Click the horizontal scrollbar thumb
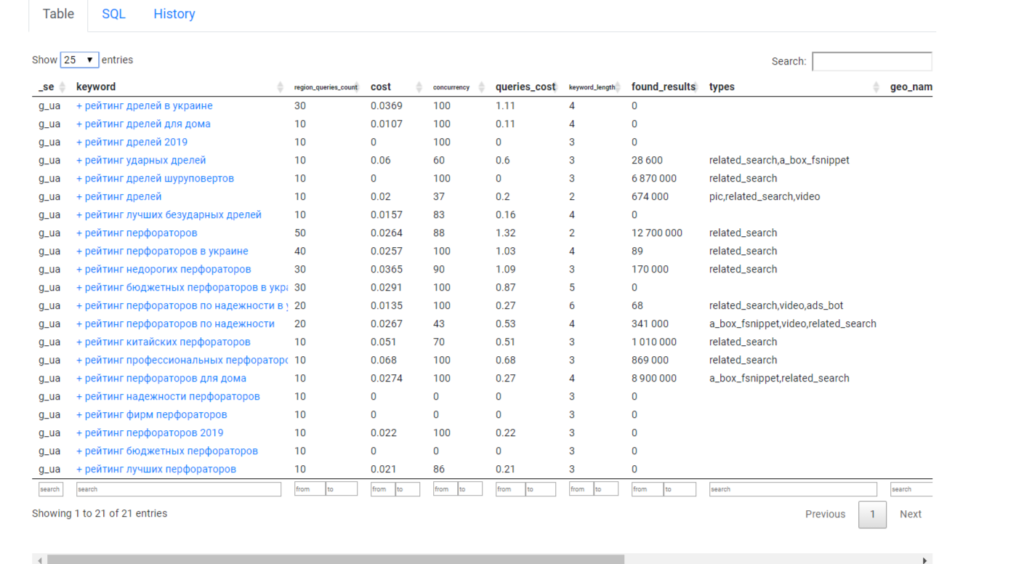1024x564 pixels. coord(335,559)
